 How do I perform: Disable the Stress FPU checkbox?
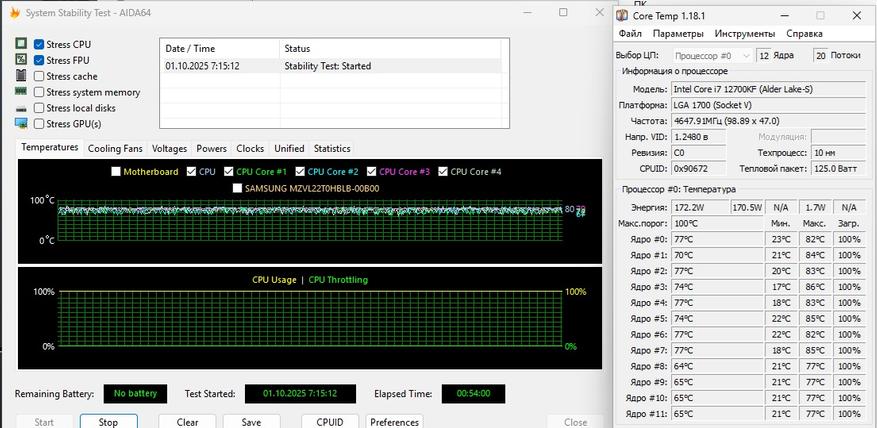(39, 60)
